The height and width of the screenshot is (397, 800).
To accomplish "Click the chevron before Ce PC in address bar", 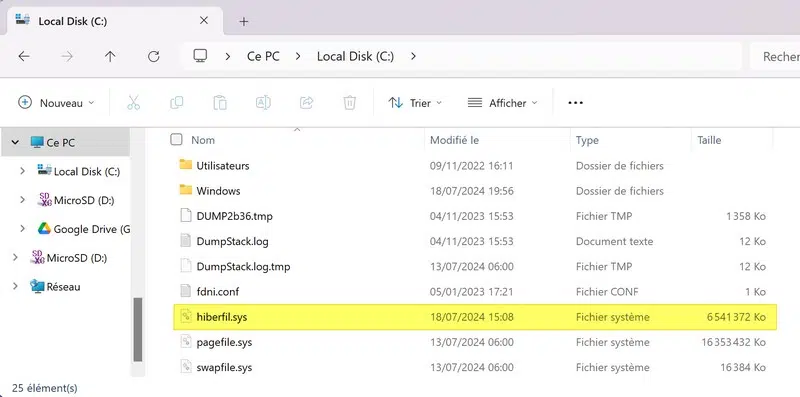I will click(x=228, y=56).
